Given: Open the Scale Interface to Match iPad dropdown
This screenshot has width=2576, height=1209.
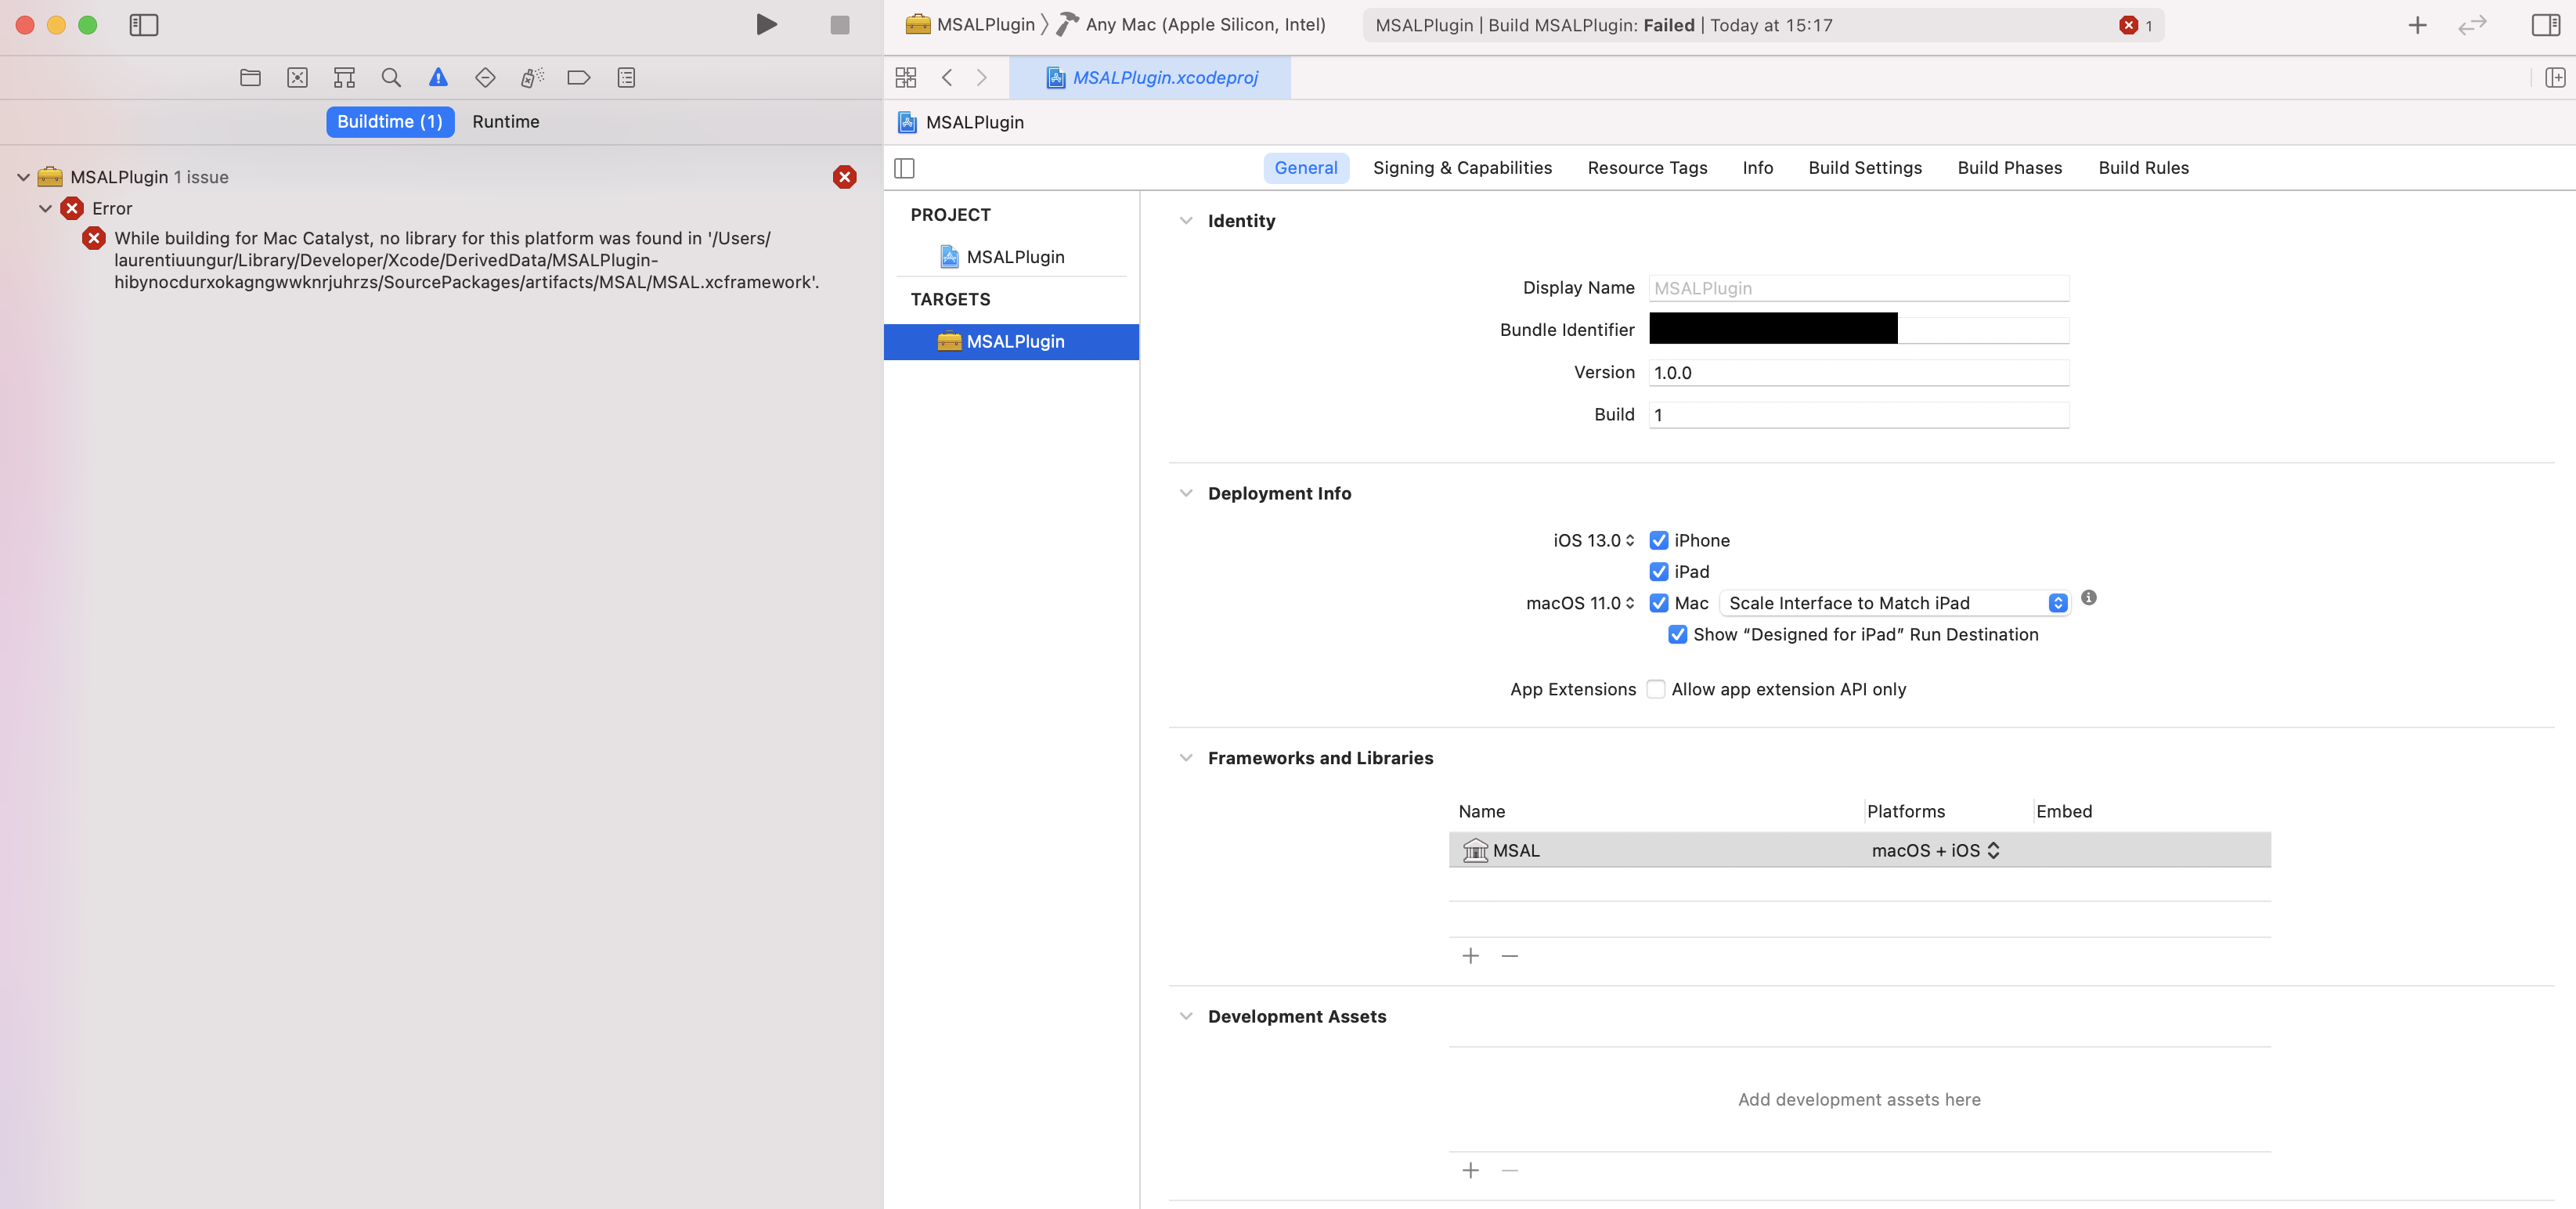Looking at the screenshot, I should pos(2057,602).
